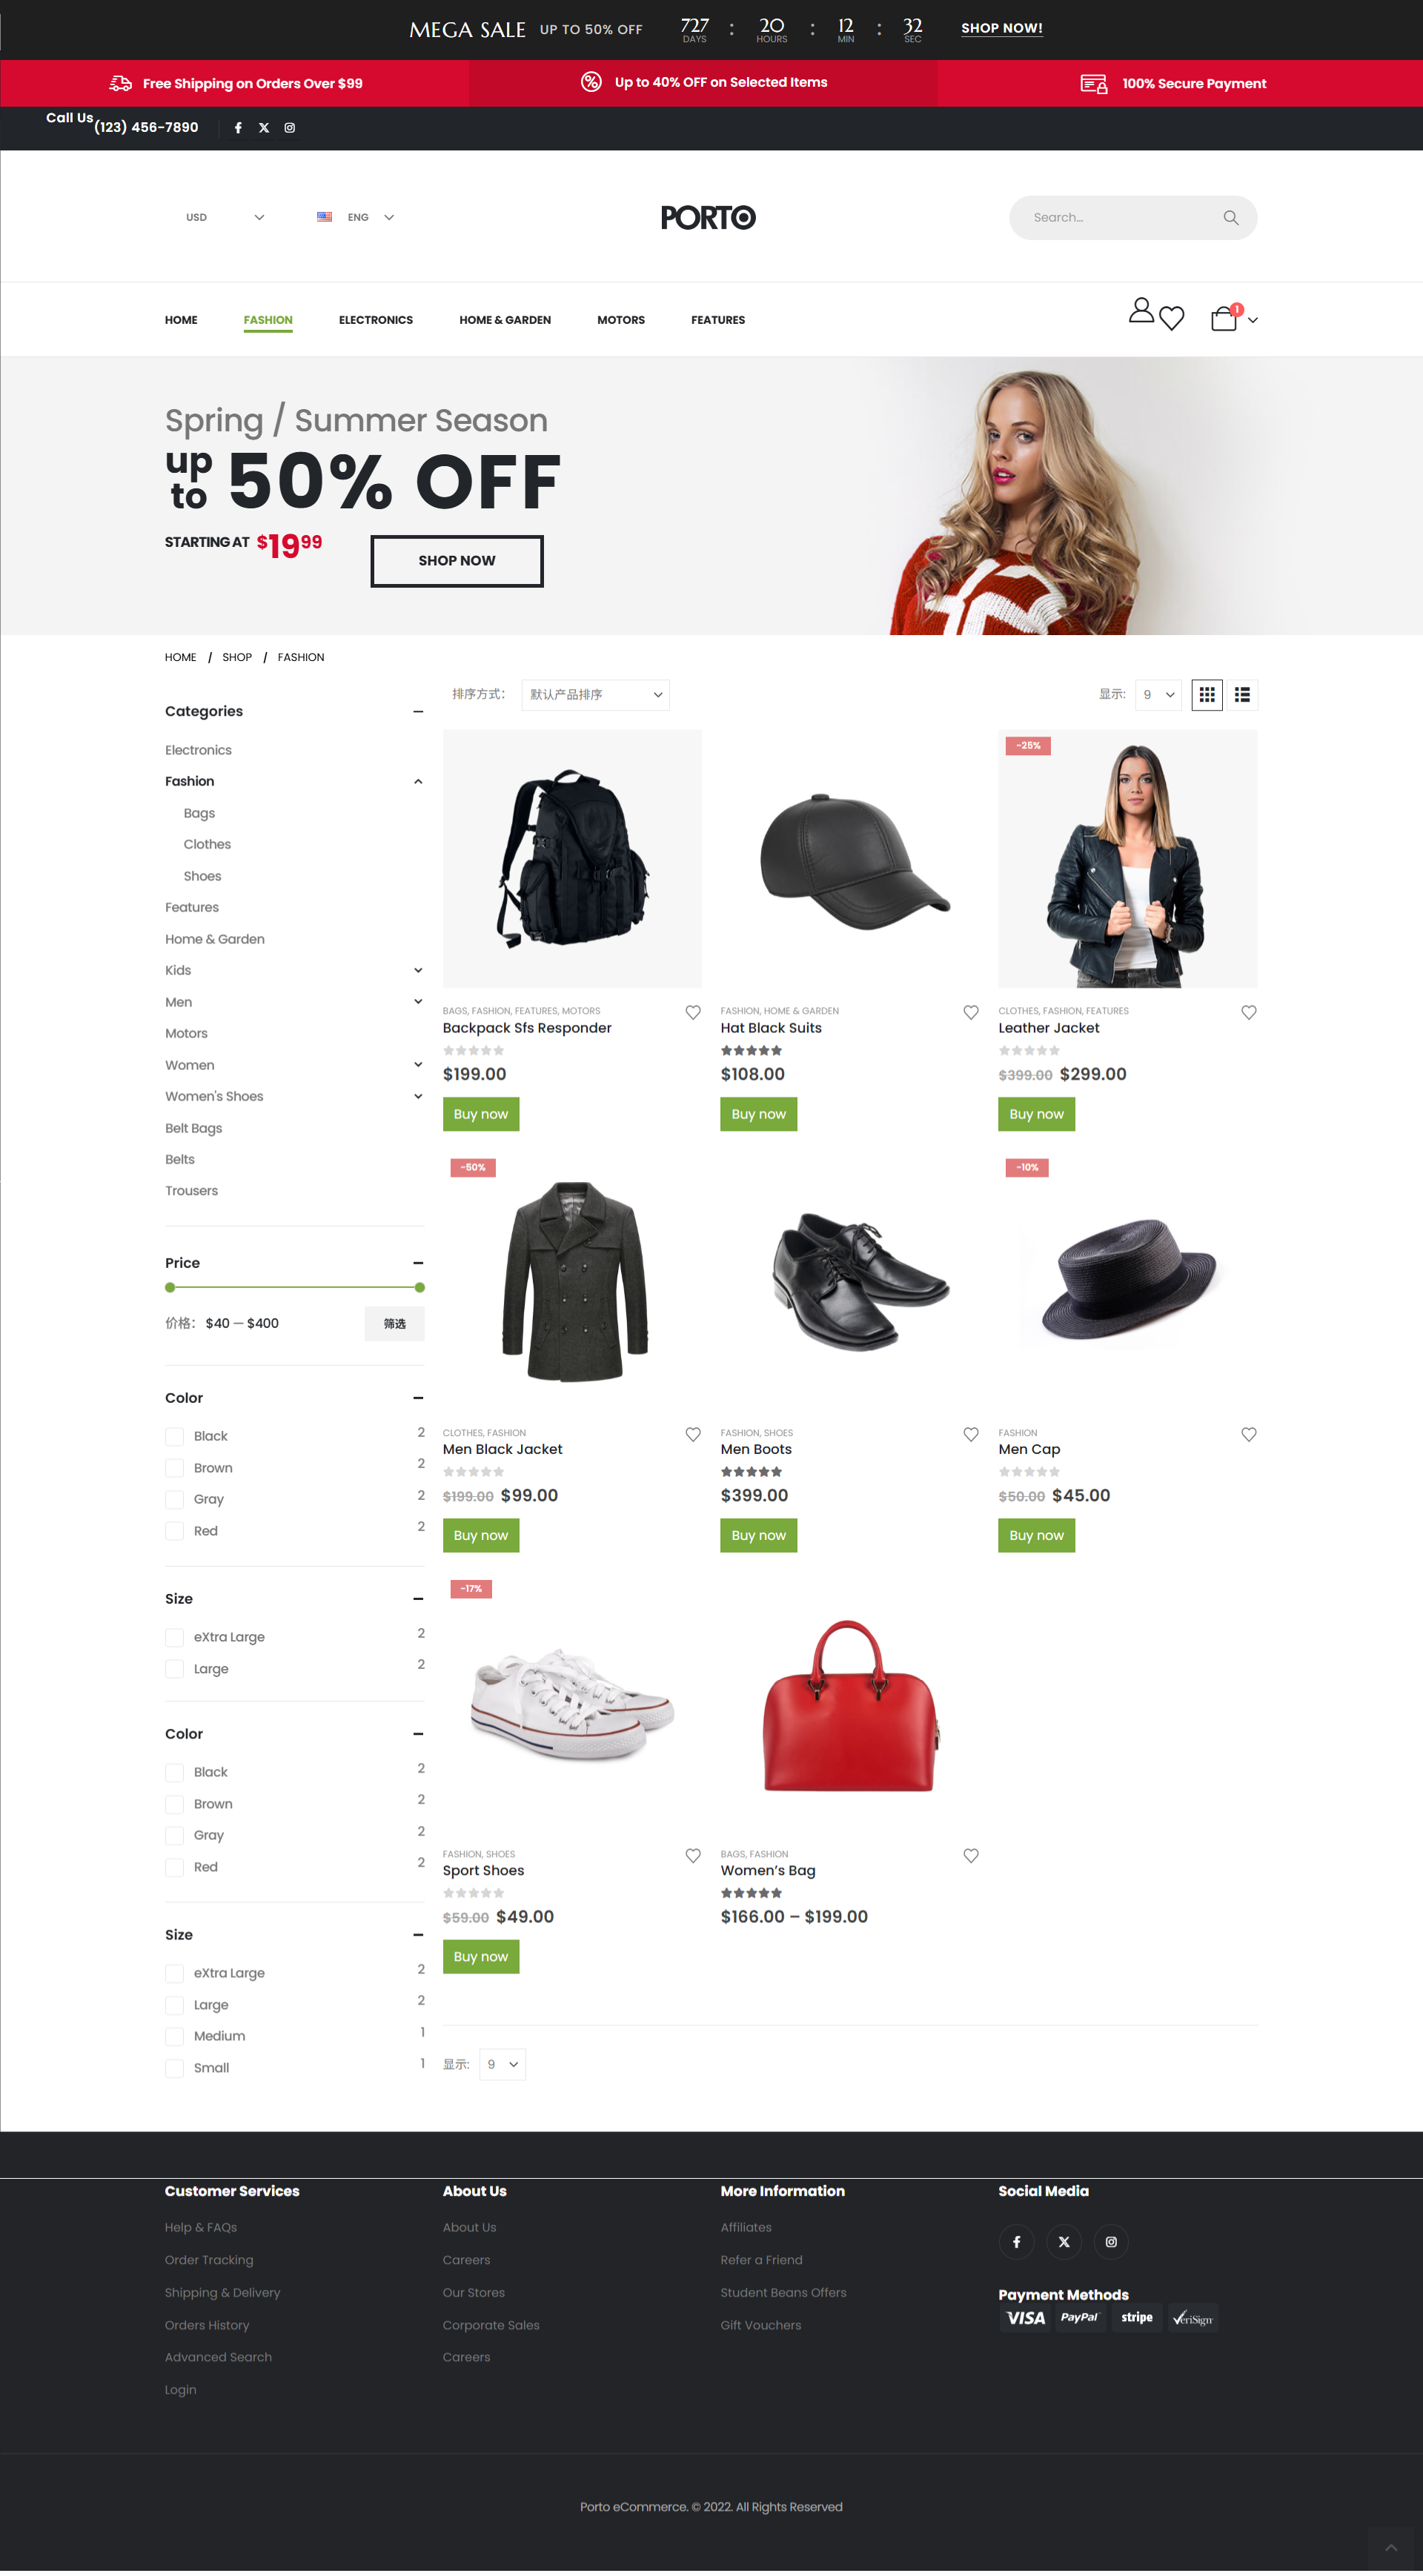Buy now the Backpack Sfs Responder
Image resolution: width=1423 pixels, height=2576 pixels.
point(481,1114)
